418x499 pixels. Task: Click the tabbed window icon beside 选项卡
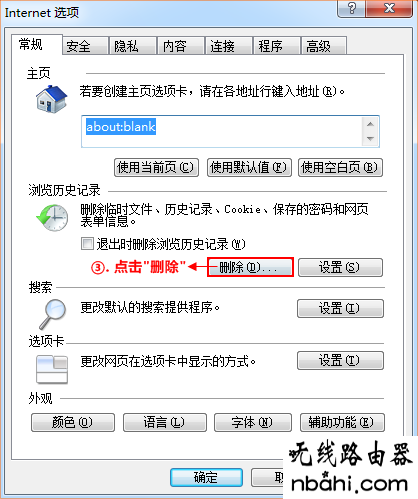click(x=52, y=369)
